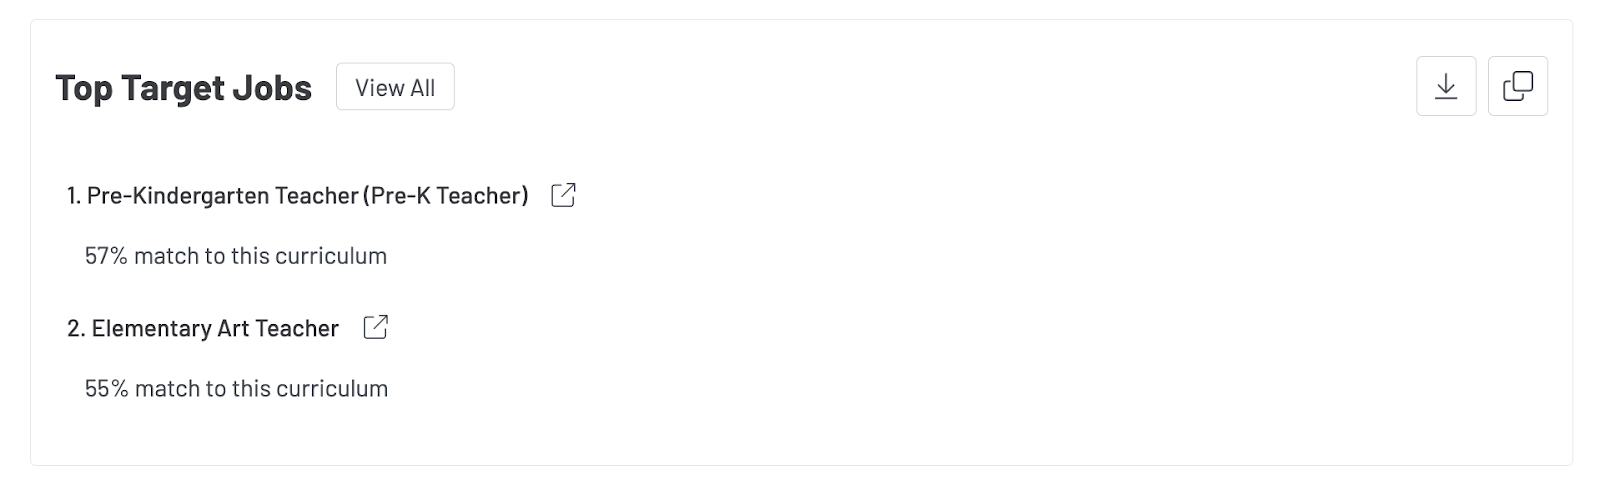
Task: Open external link for Elementary Art Teacher
Action: click(x=375, y=327)
